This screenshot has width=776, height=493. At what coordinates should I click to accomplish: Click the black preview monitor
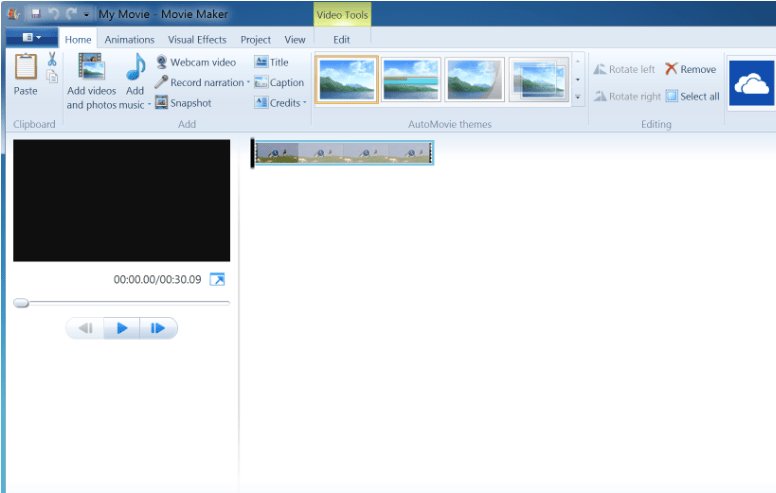point(122,200)
